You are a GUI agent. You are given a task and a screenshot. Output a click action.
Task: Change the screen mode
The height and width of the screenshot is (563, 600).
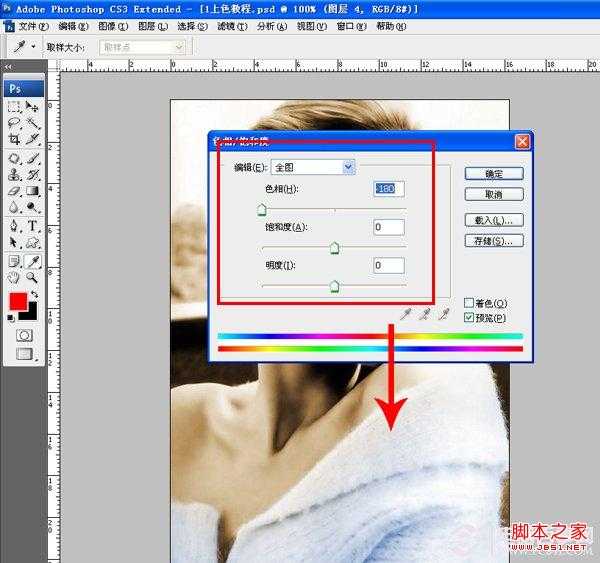[24, 354]
